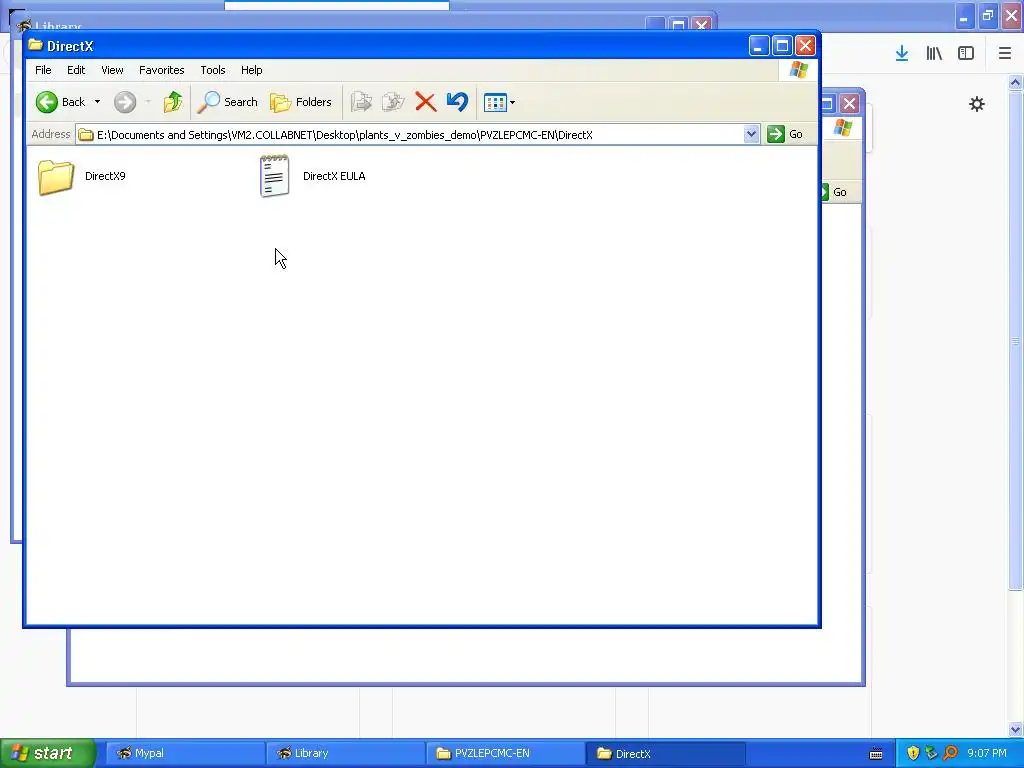Open the Help menu
Image resolution: width=1024 pixels, height=768 pixels.
[251, 70]
